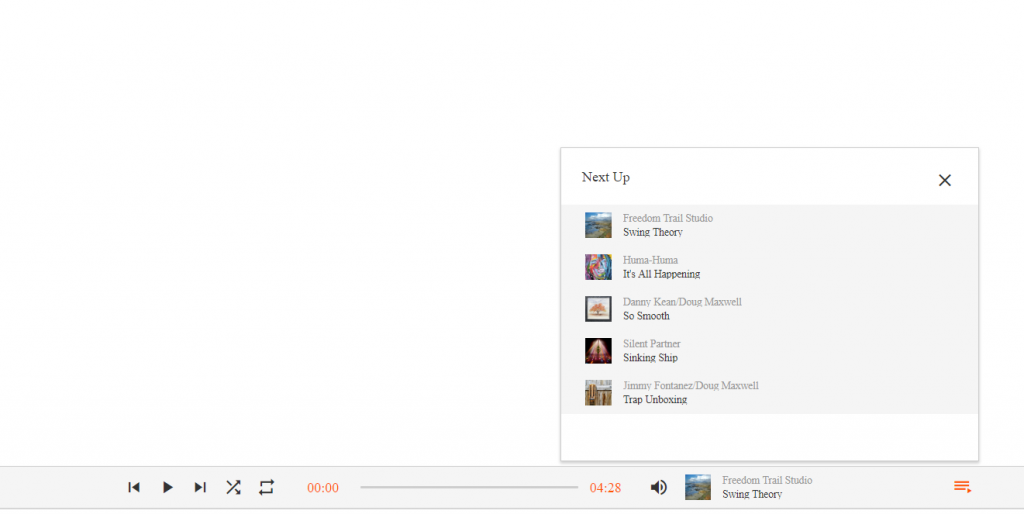The image size is (1024, 514).
Task: Start playback with the play button
Action: click(167, 487)
